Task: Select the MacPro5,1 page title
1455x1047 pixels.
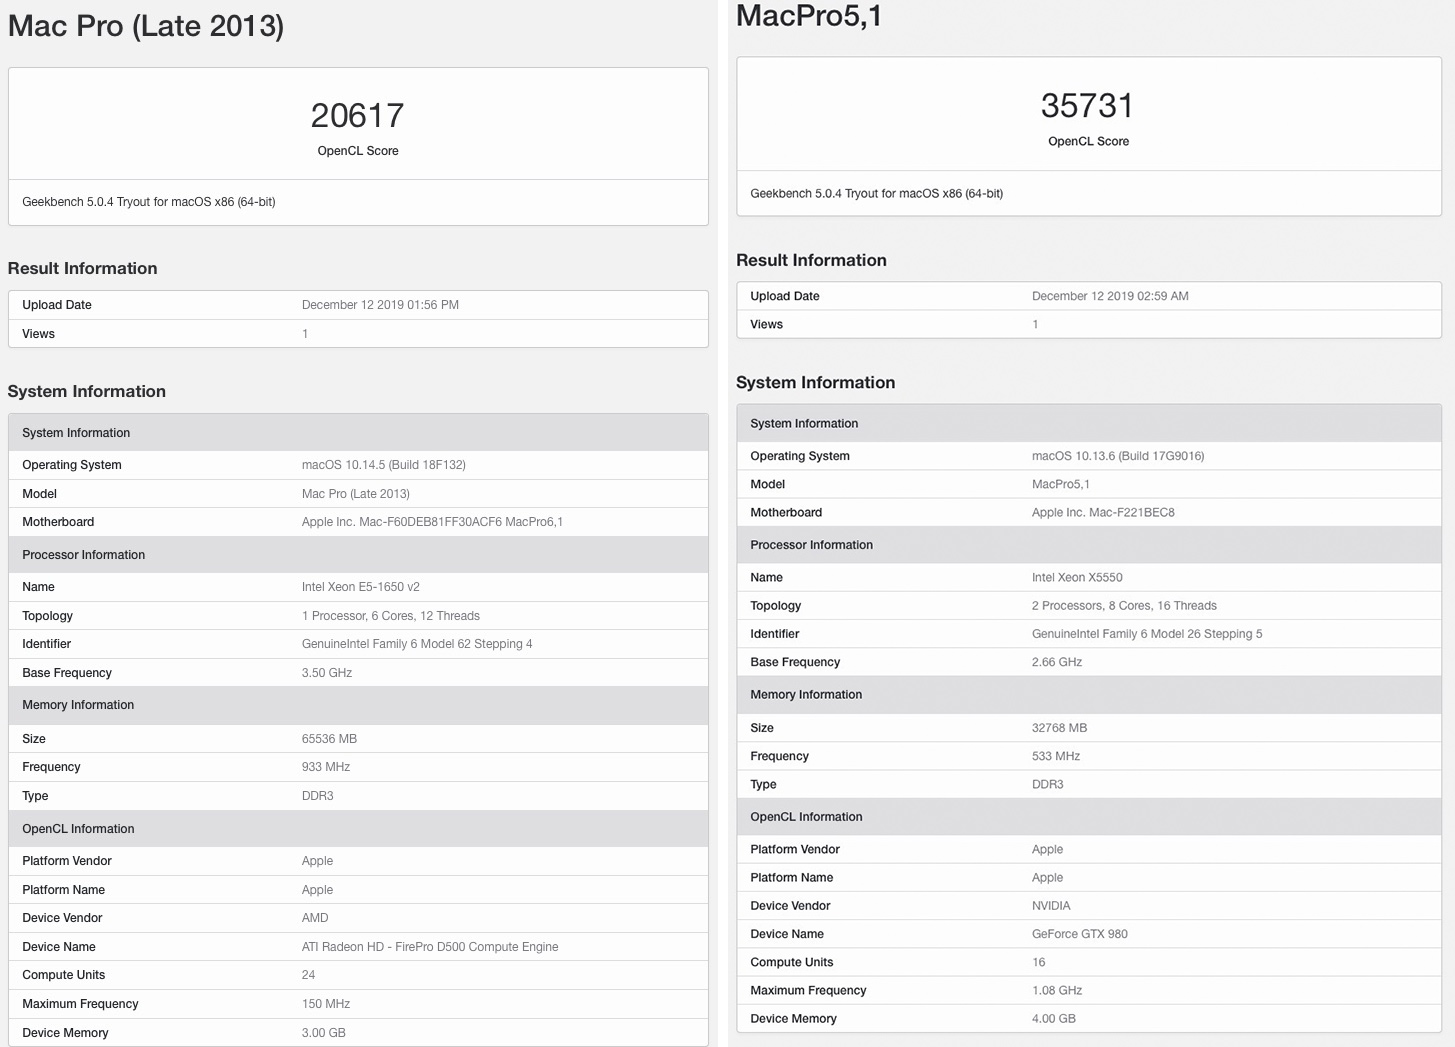Action: [x=809, y=16]
